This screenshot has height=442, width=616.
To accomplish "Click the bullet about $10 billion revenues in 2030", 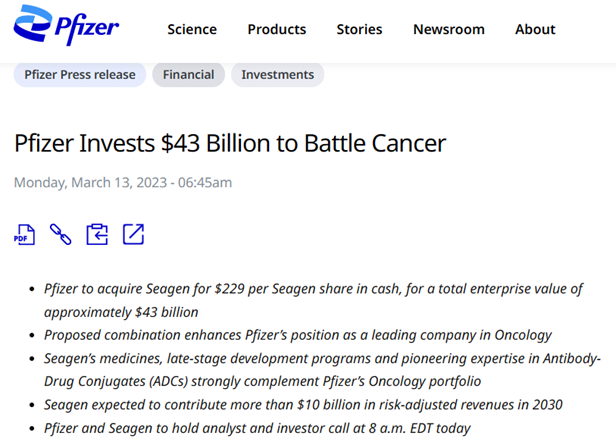I will [303, 405].
